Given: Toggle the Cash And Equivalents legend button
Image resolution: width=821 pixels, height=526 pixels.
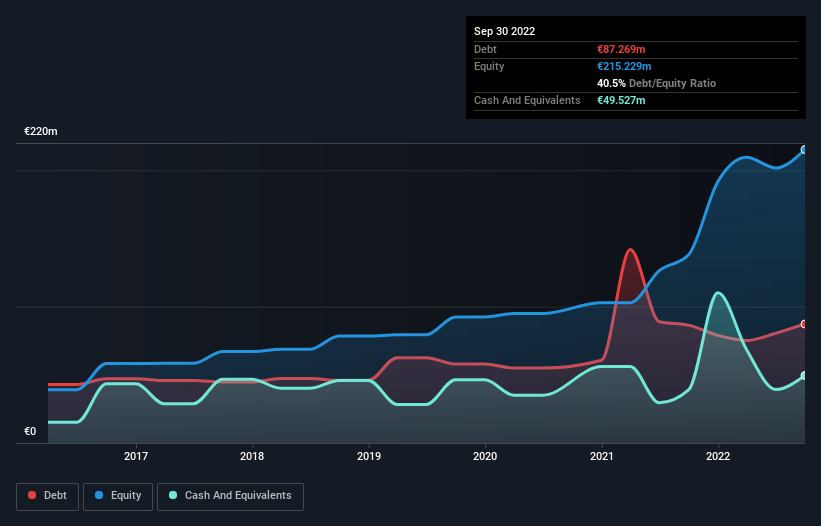Looking at the screenshot, I should (x=230, y=496).
